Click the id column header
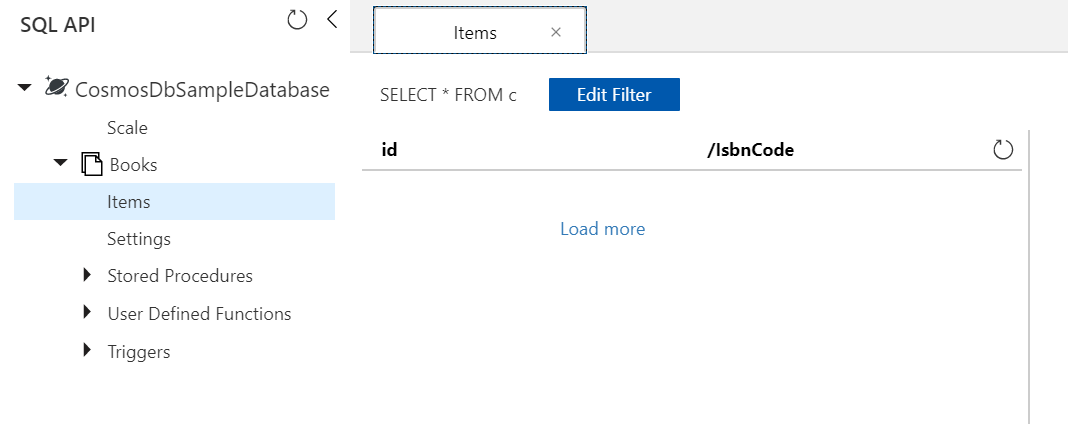The width and height of the screenshot is (1068, 424). 390,150
